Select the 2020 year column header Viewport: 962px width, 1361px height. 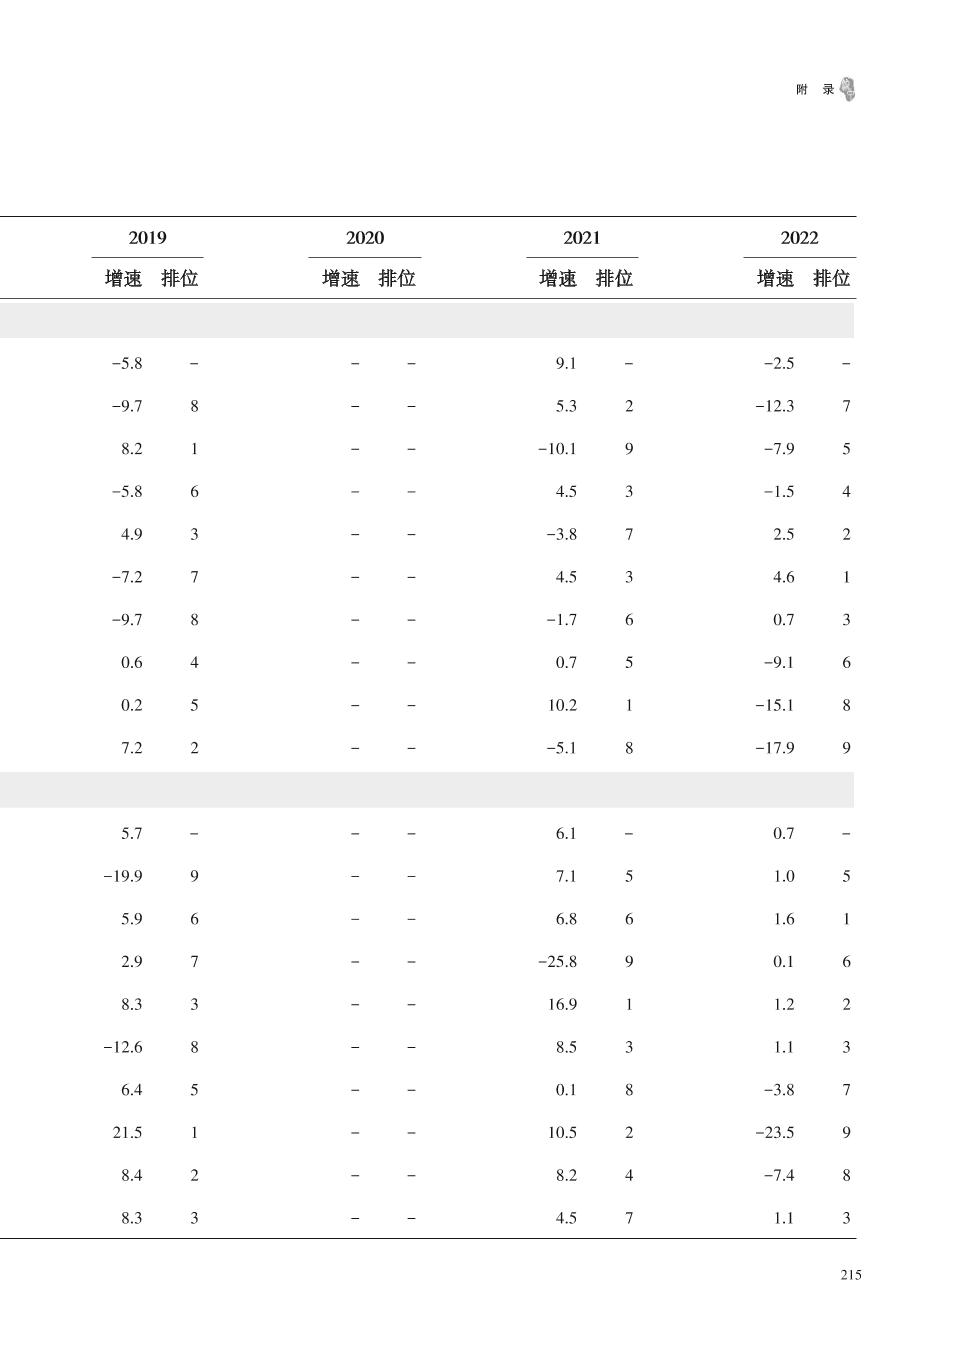pos(365,238)
